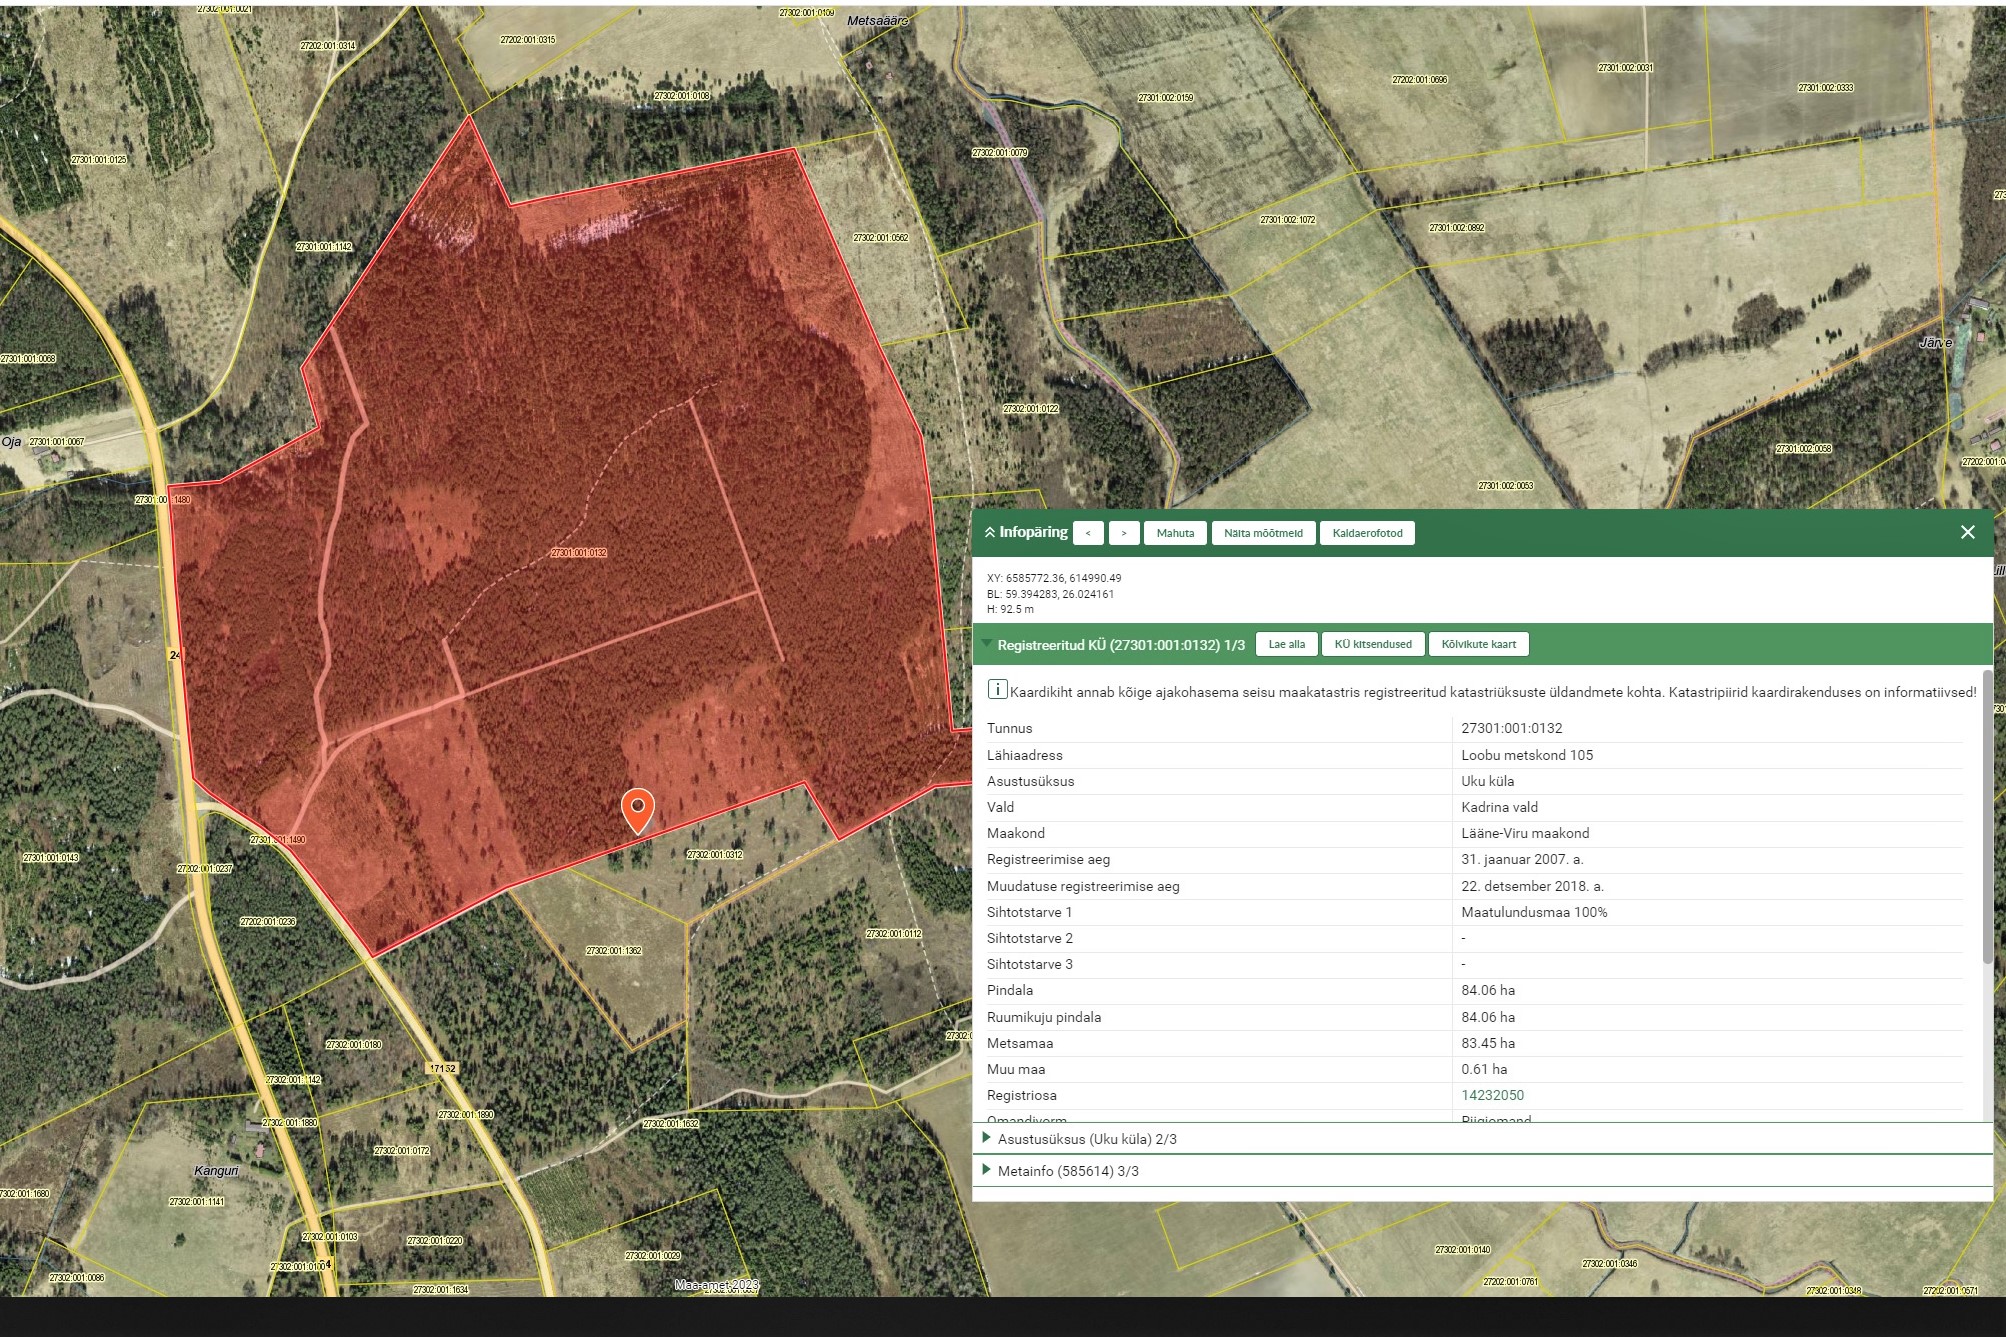Collapse the Infopäring panel with double chevron
This screenshot has height=1337, width=2006.
pyautogui.click(x=990, y=533)
